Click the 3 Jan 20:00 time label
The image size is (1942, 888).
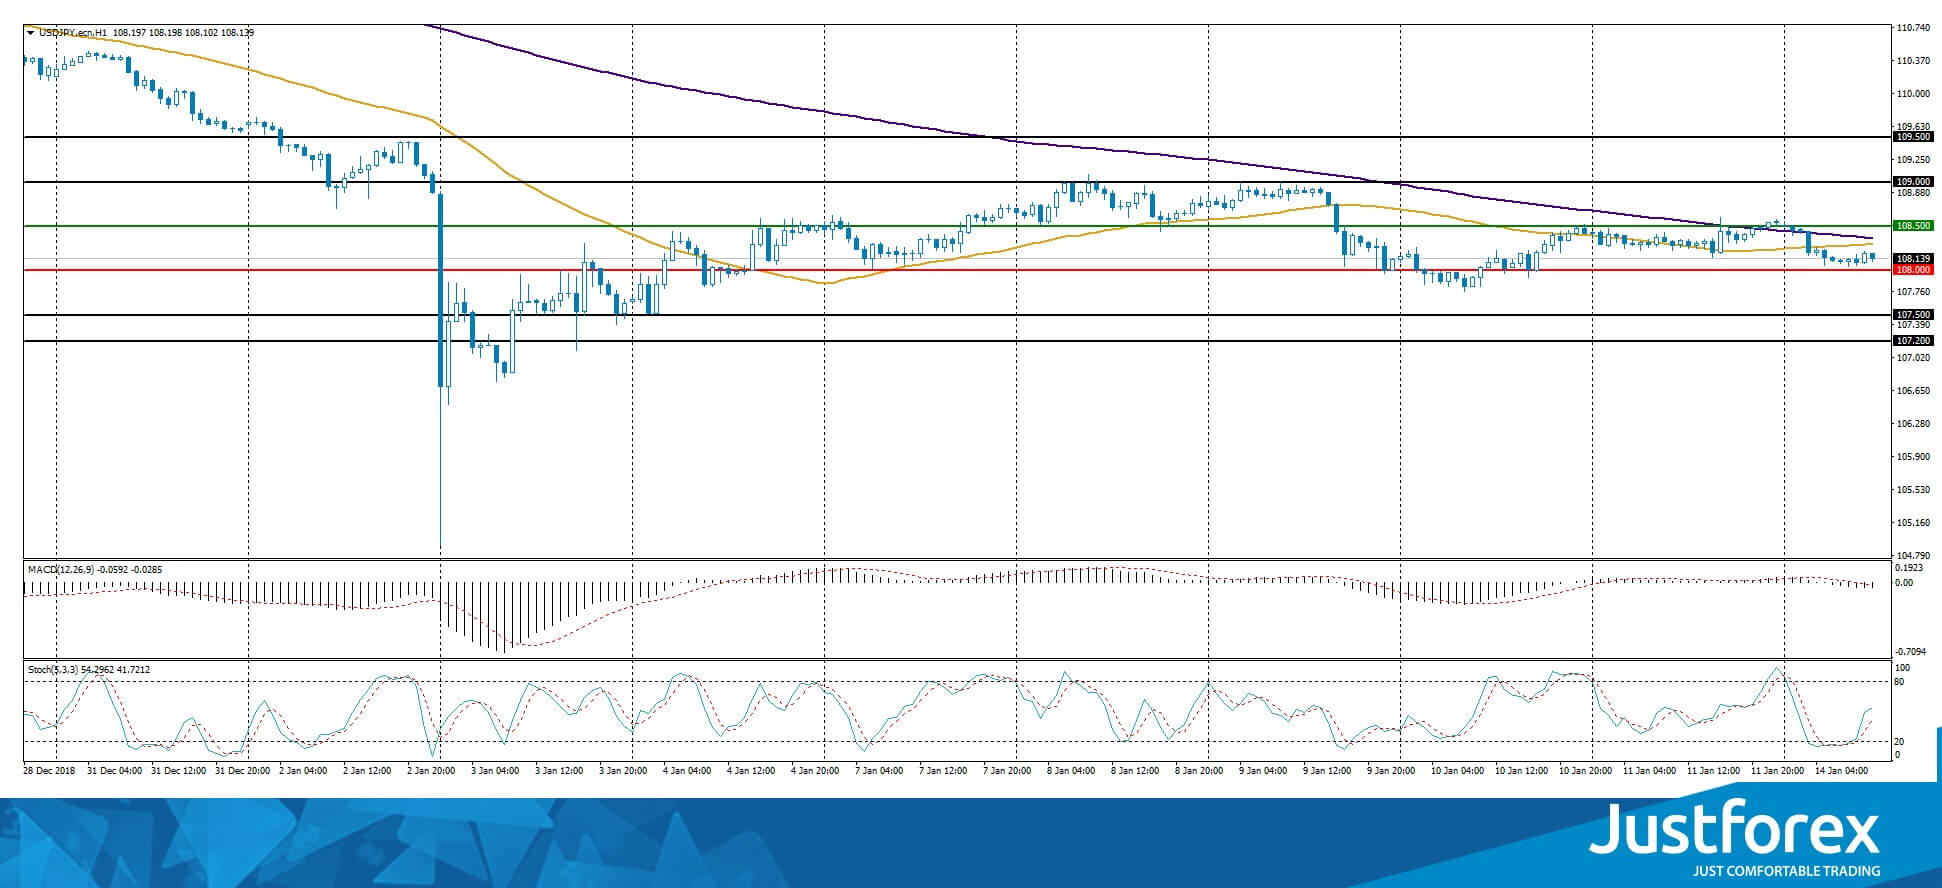[x=625, y=771]
